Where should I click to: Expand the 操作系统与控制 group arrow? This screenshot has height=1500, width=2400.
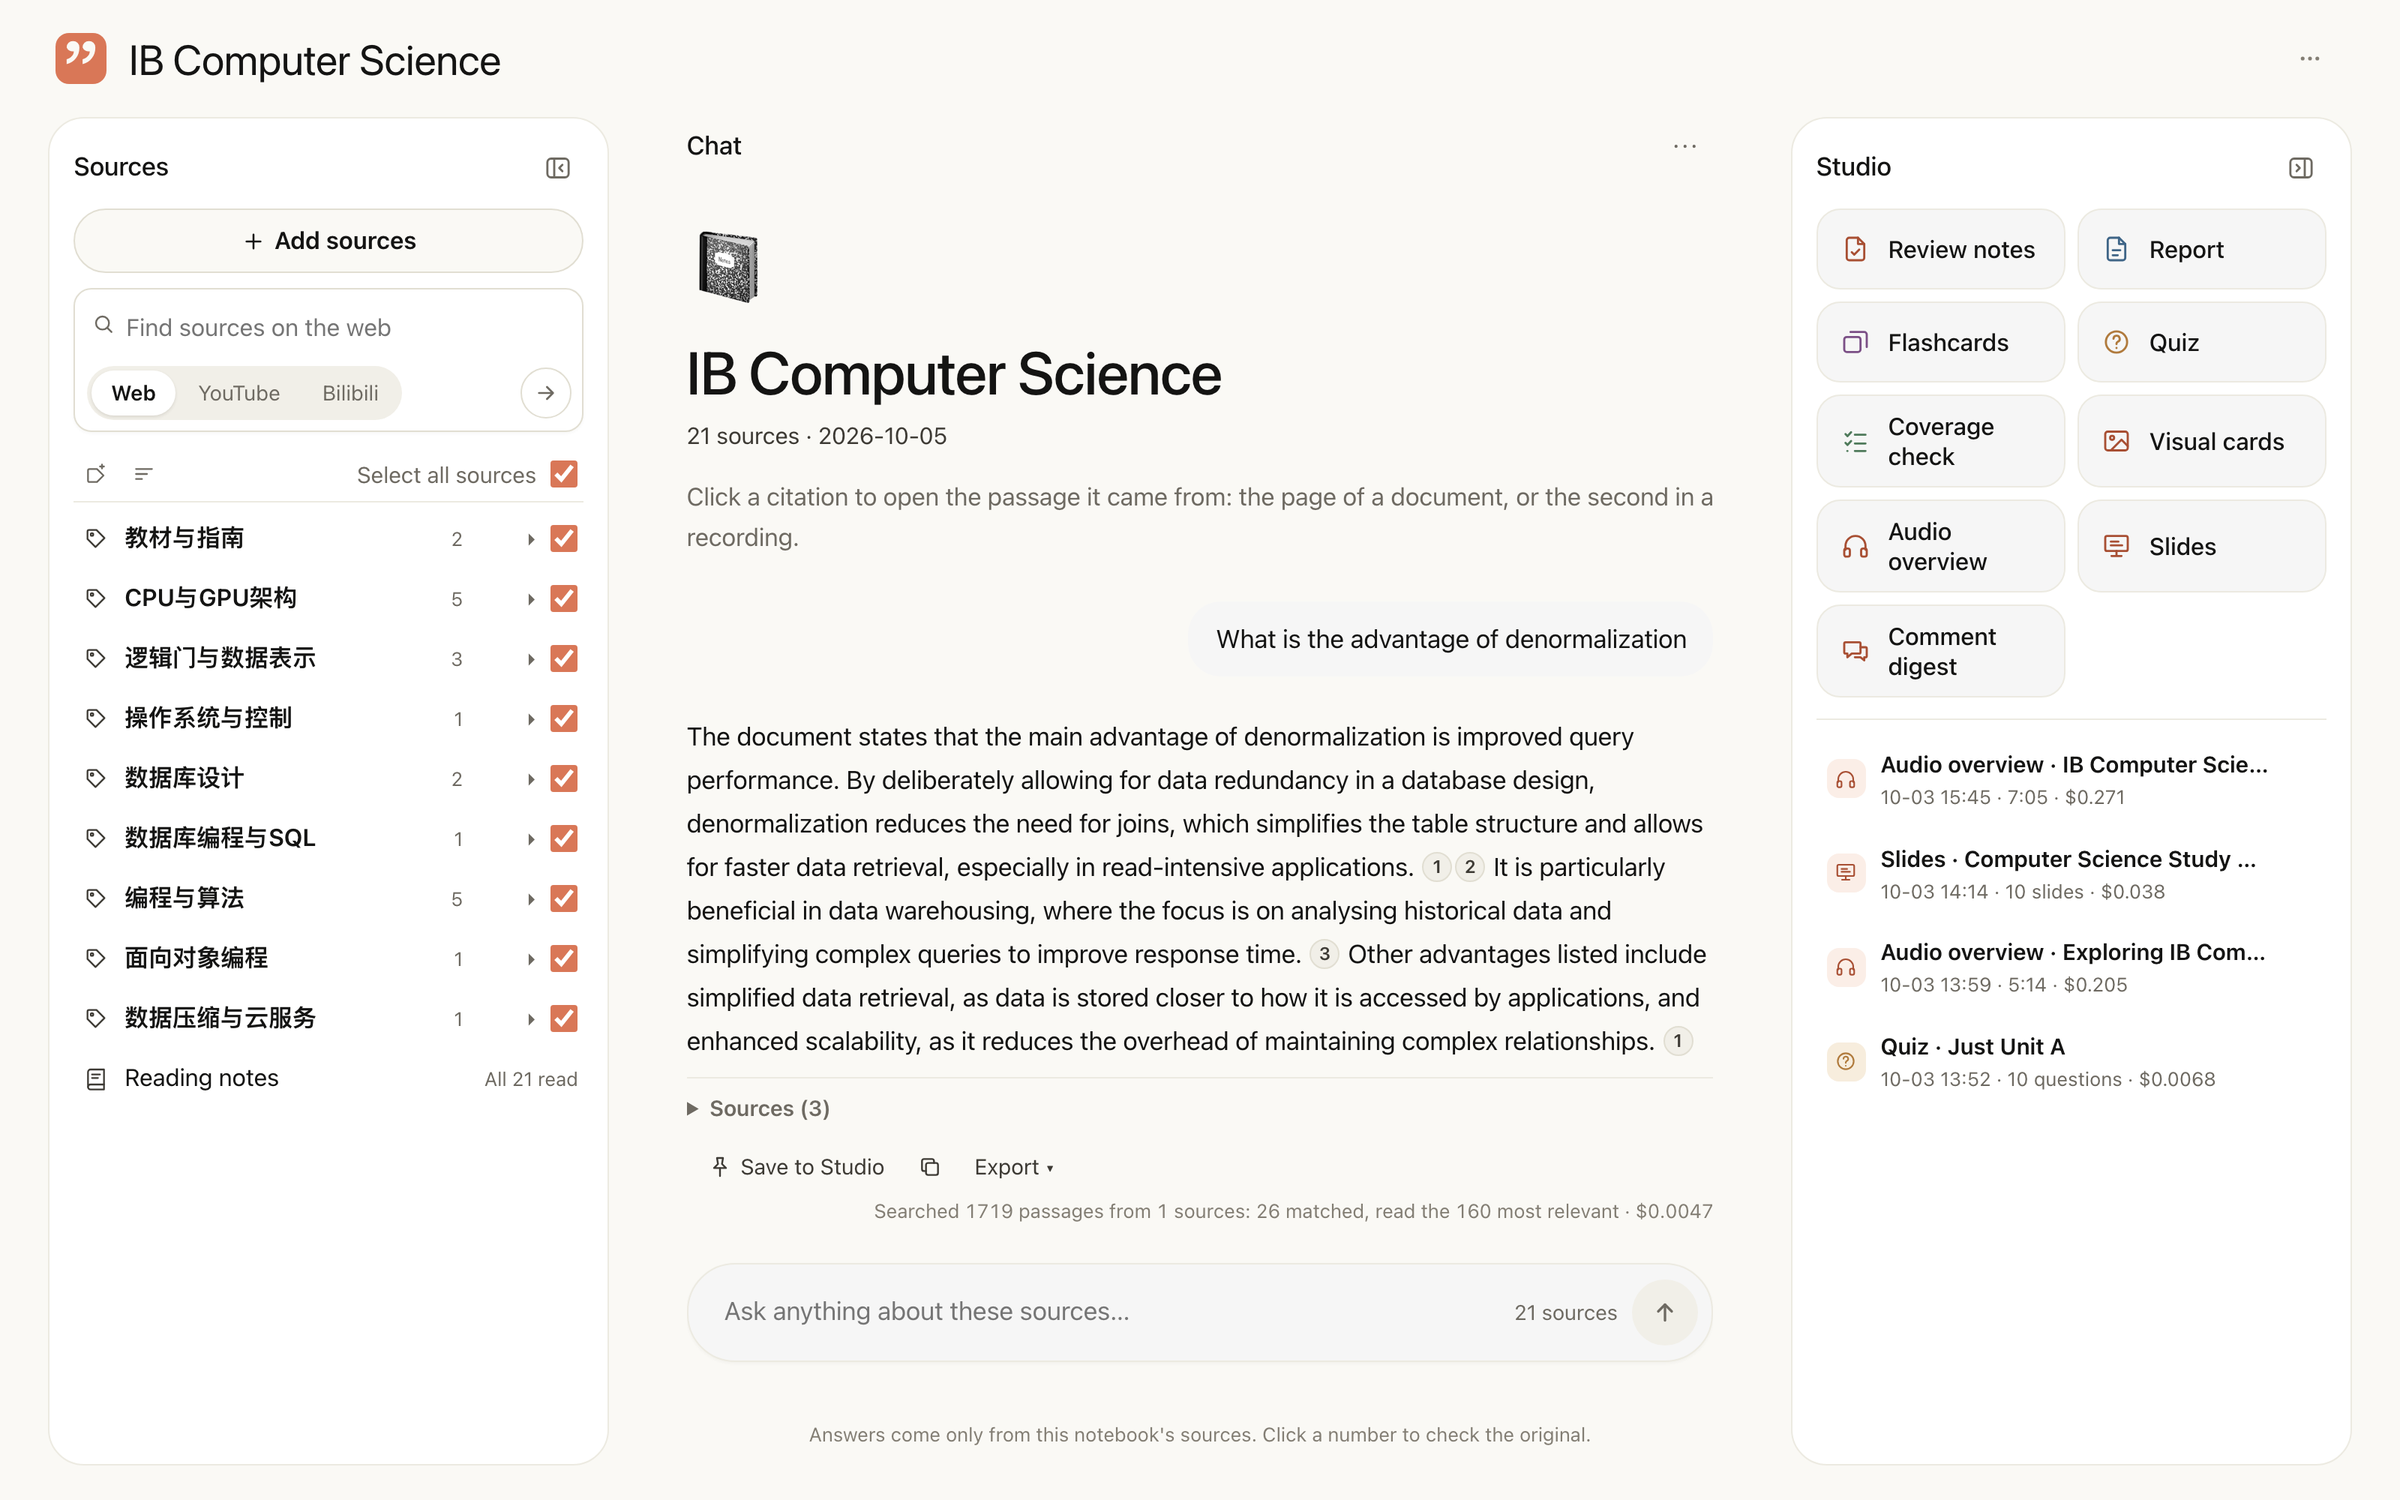[530, 719]
